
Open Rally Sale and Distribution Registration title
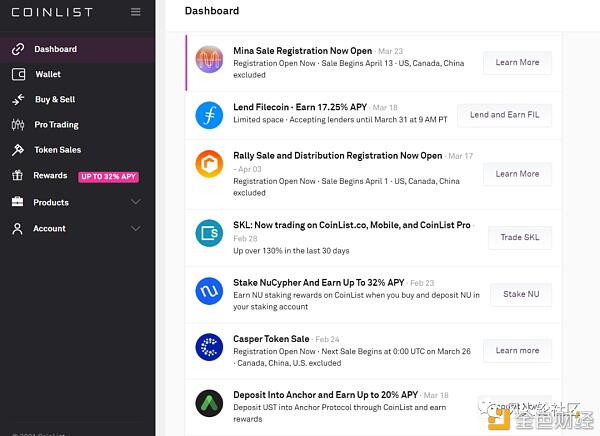tap(338, 156)
